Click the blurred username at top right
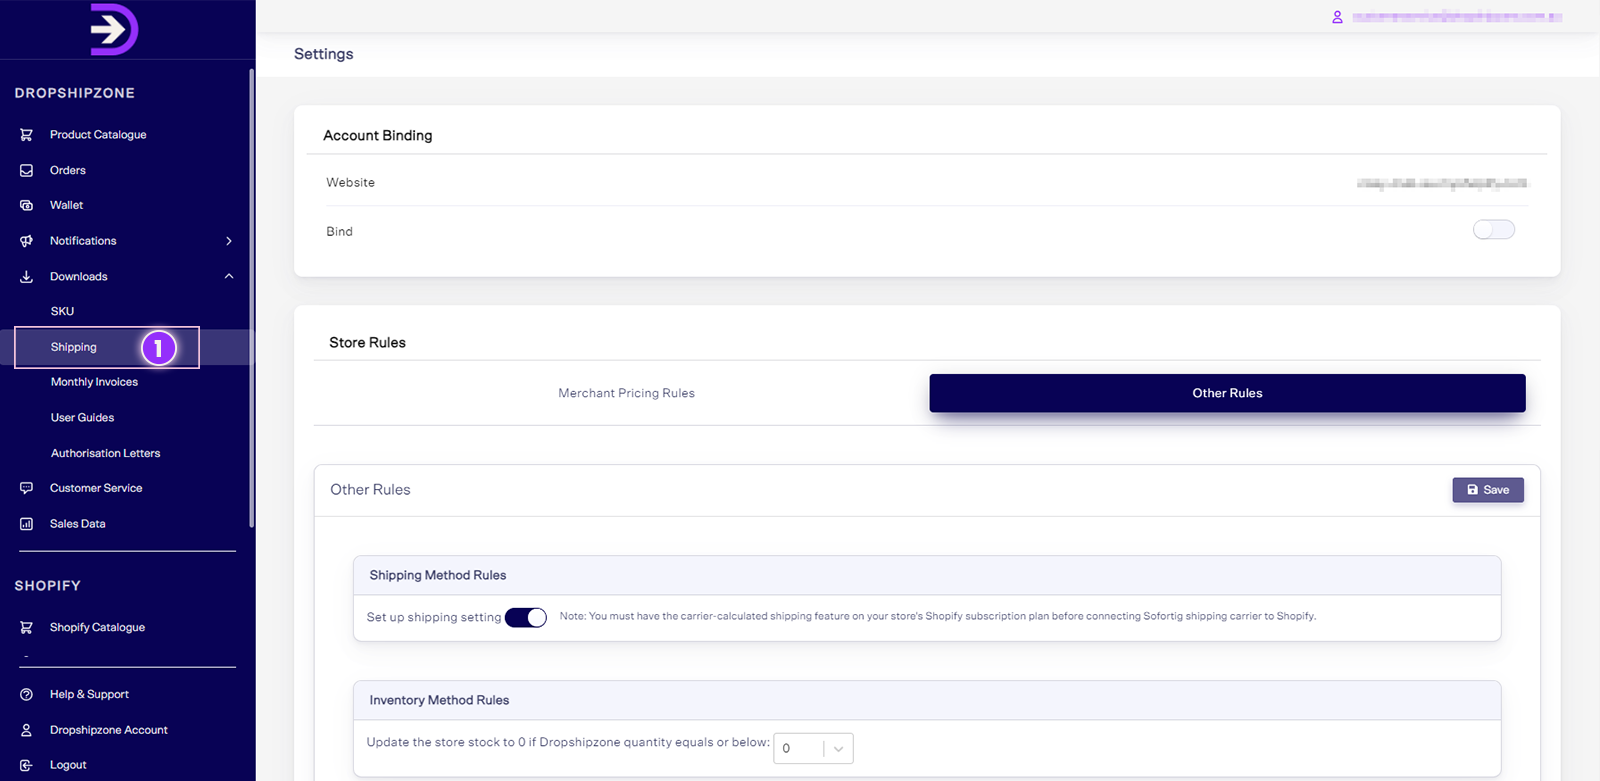 pos(1456,17)
